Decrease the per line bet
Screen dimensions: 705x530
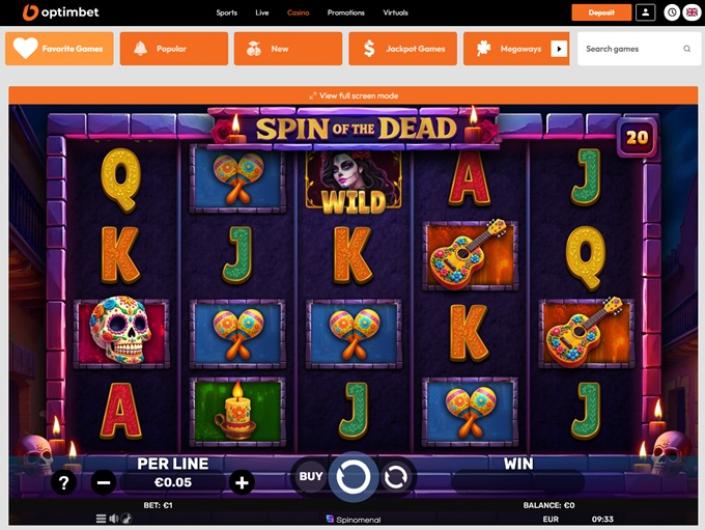pyautogui.click(x=103, y=482)
